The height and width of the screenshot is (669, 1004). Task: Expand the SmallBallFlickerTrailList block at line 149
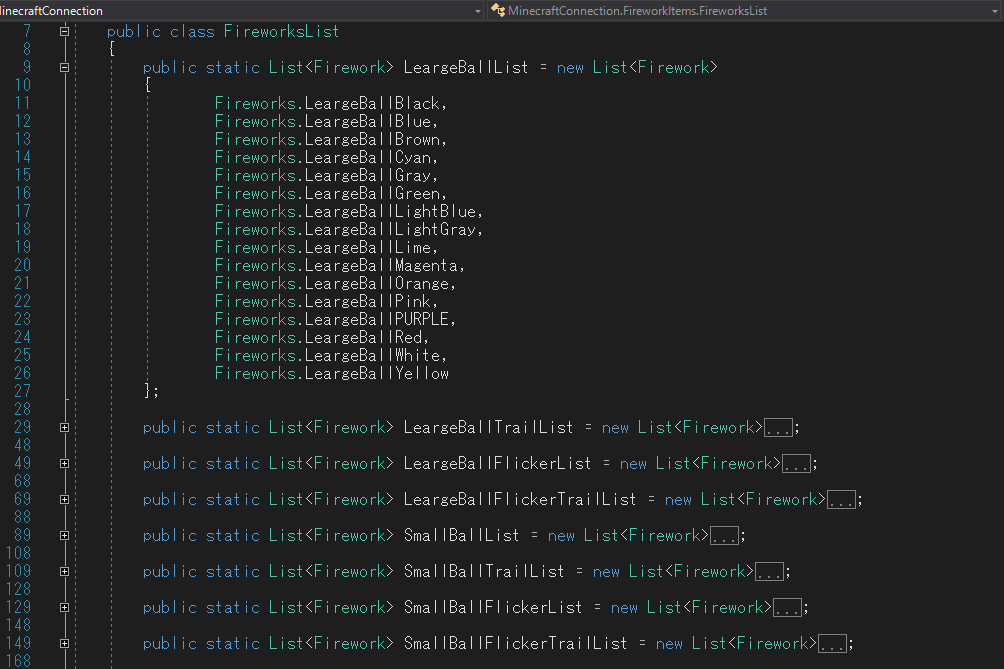pyautogui.click(x=64, y=643)
